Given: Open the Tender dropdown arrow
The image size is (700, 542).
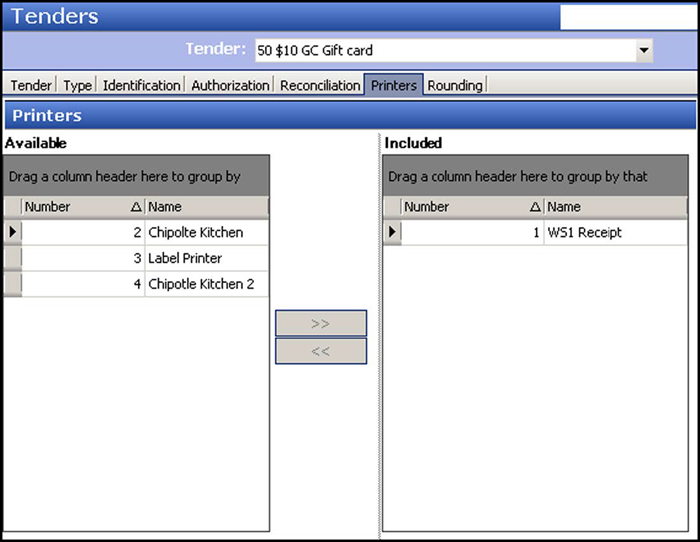Looking at the screenshot, I should point(644,50).
